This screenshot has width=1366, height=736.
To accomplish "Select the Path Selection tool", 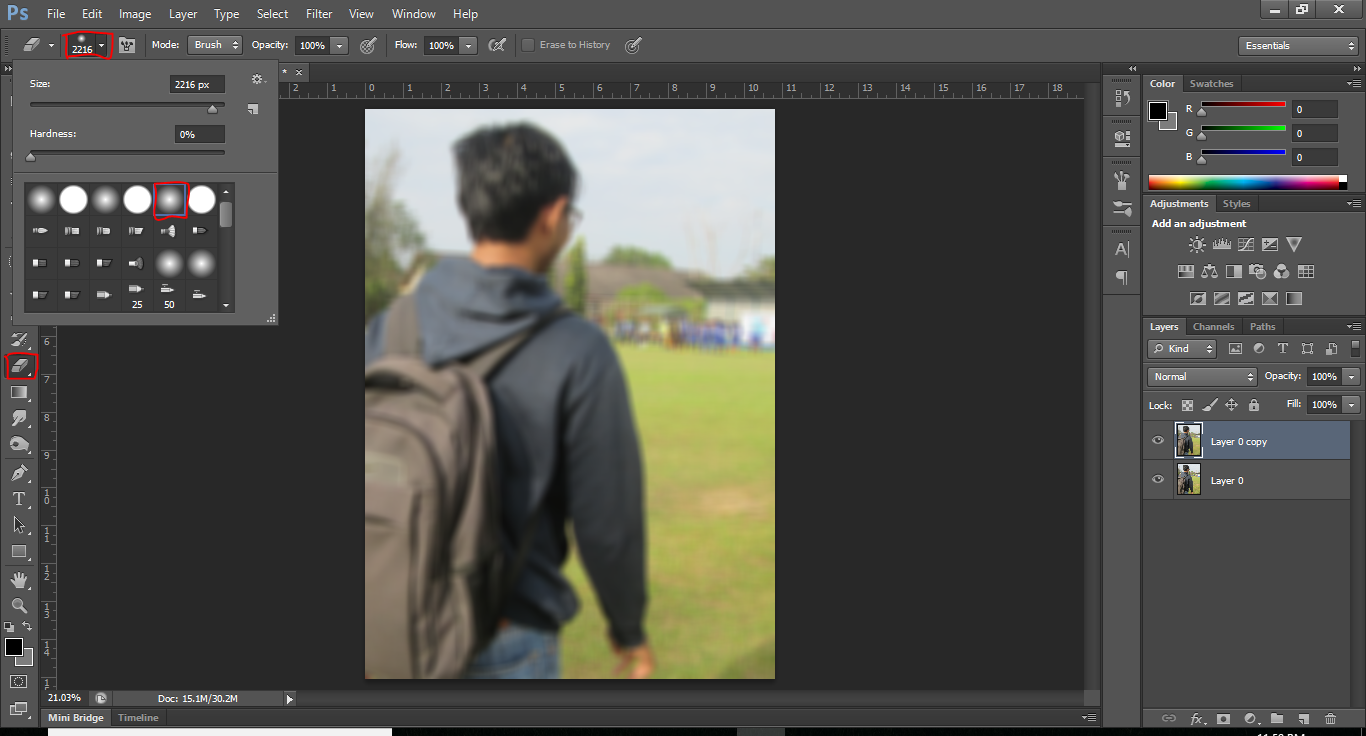I will (x=19, y=524).
